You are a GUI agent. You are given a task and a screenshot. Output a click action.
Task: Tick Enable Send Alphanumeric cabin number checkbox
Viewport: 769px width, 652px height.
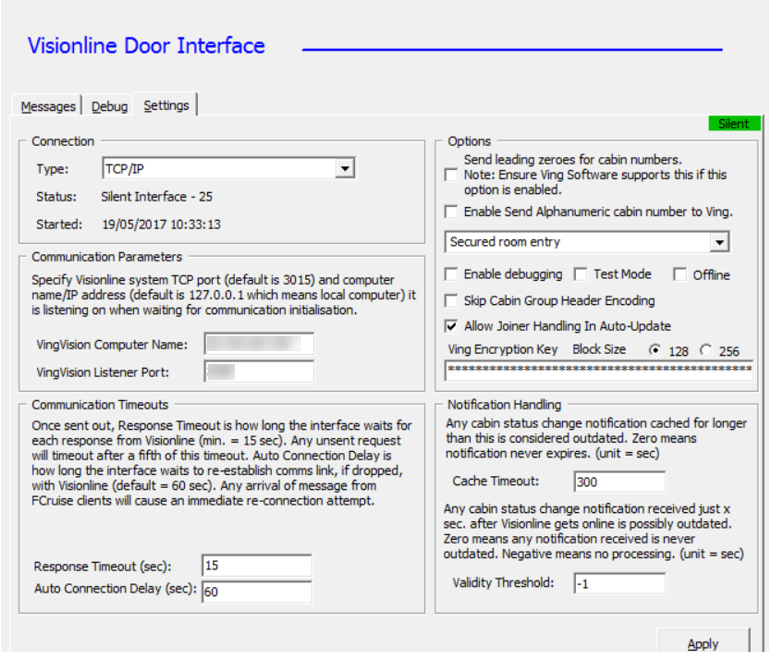click(x=451, y=211)
